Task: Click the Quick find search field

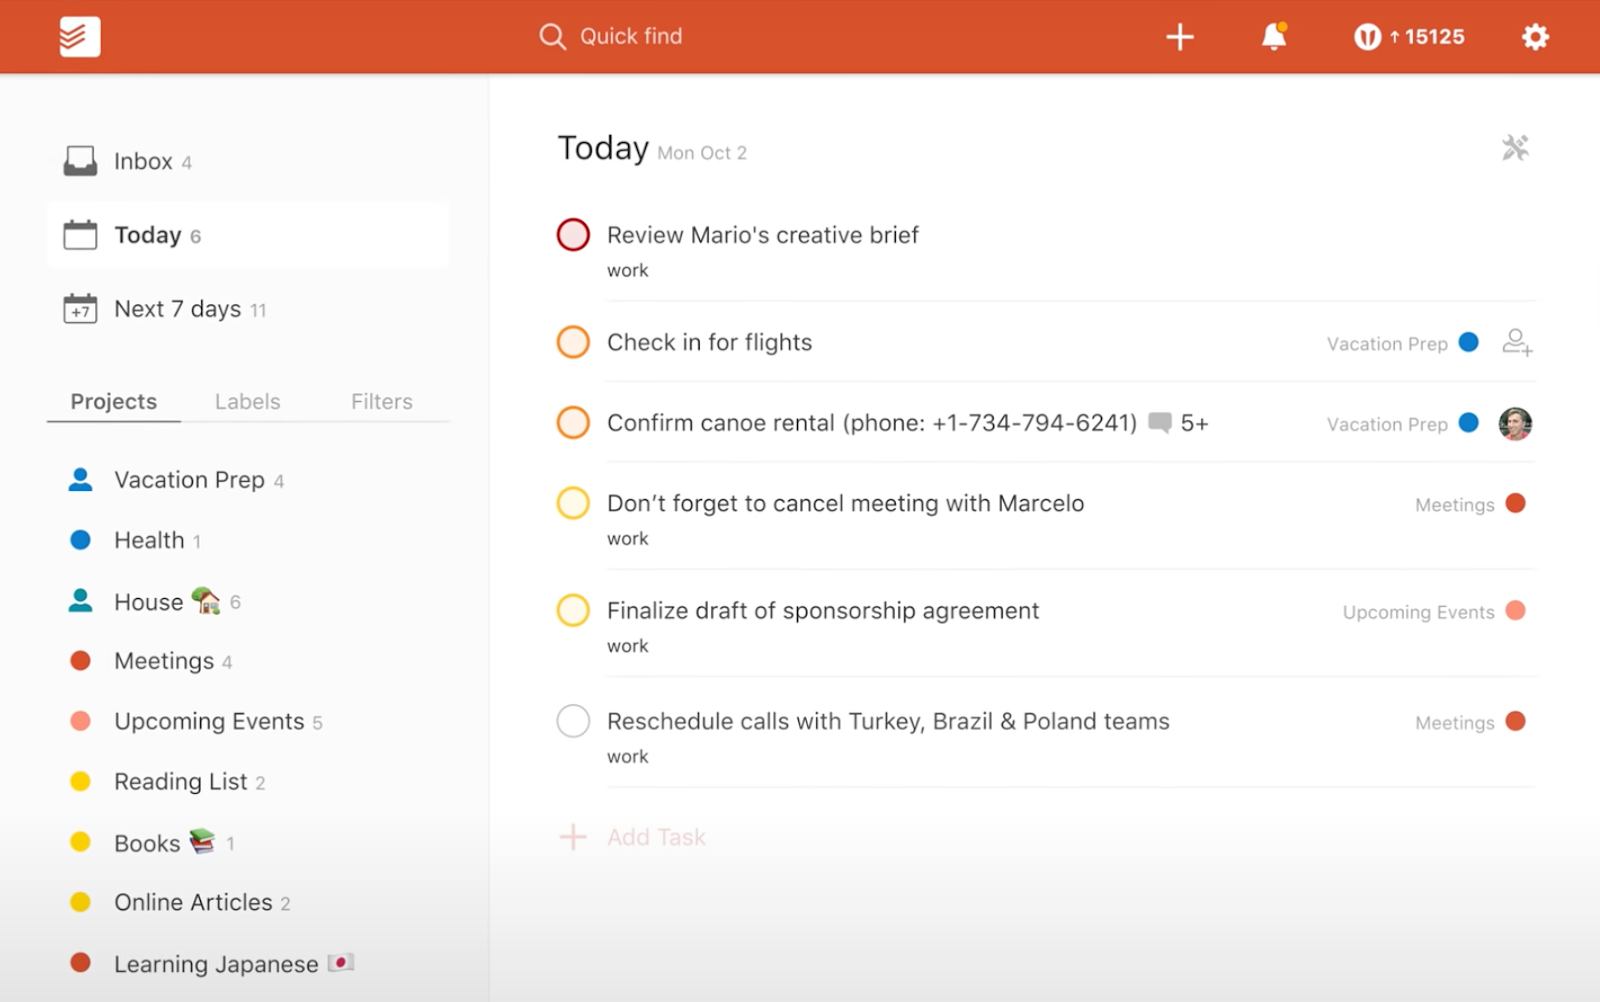Action: (630, 37)
